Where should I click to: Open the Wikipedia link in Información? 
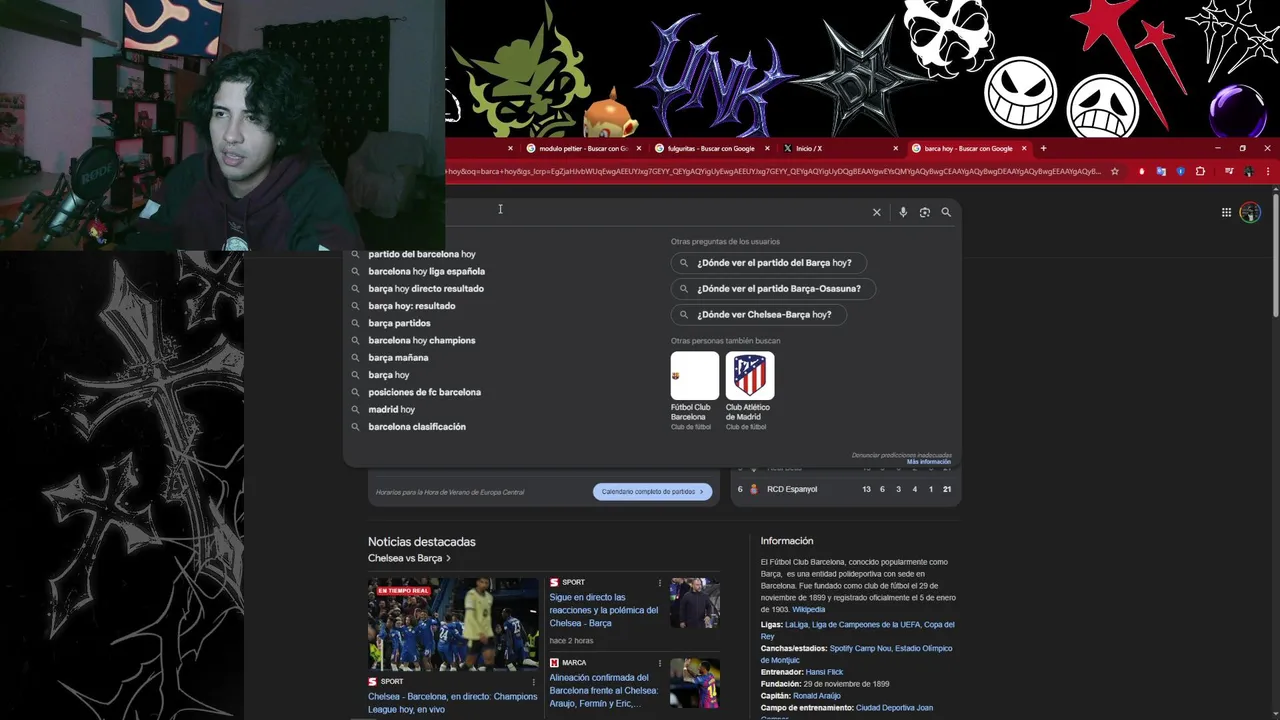click(809, 609)
